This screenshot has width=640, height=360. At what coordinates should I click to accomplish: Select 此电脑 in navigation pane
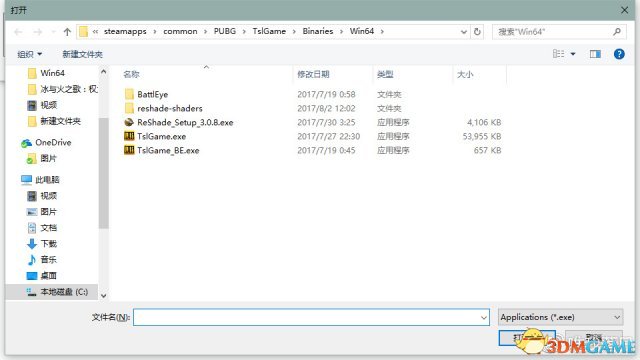47,180
